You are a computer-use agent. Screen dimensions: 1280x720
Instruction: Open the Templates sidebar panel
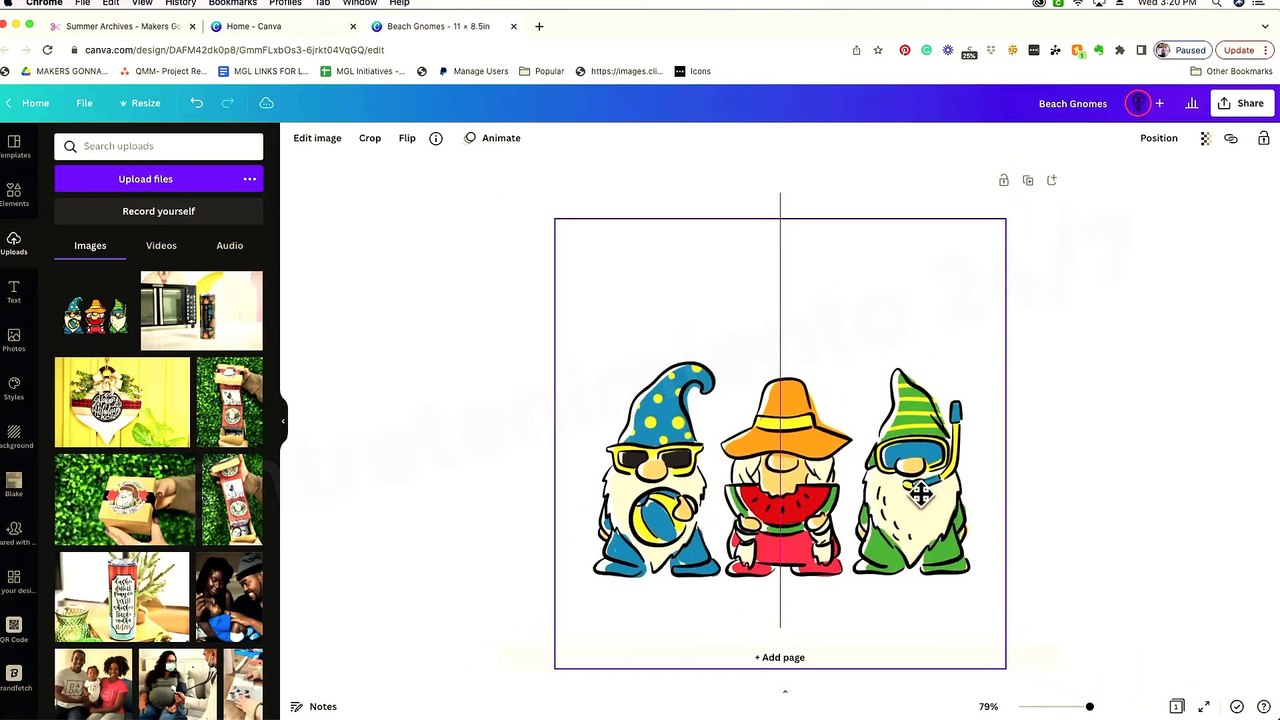click(x=13, y=146)
